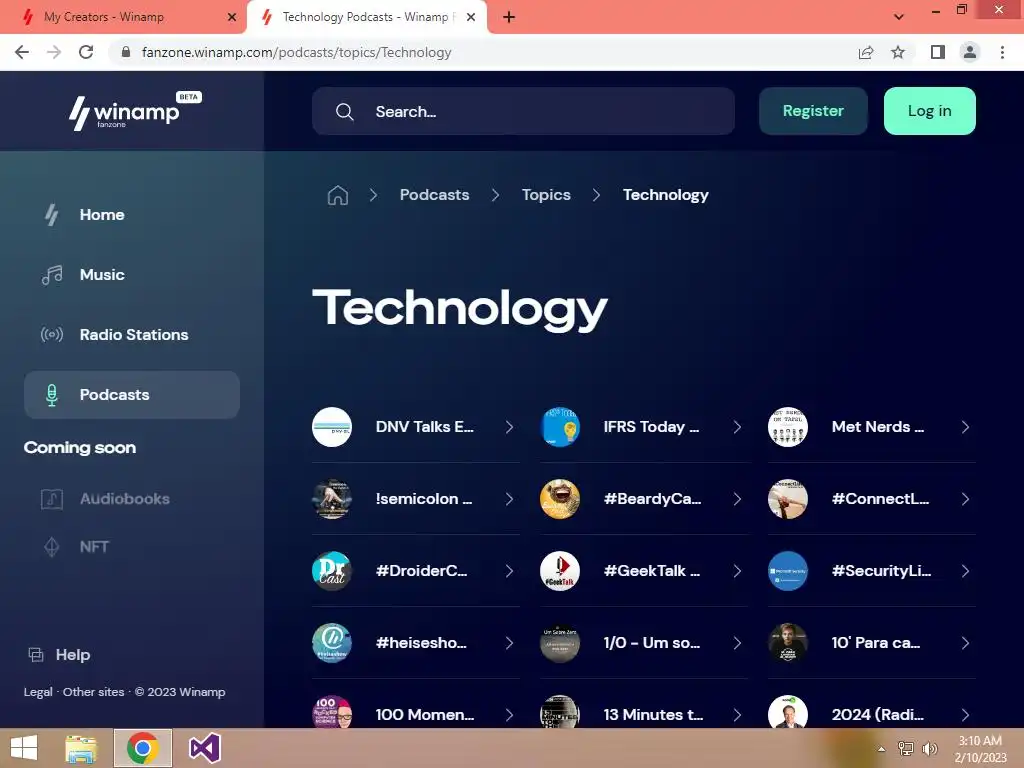
Task: Open #ConnectL... podcast thumbnail
Action: click(788, 499)
